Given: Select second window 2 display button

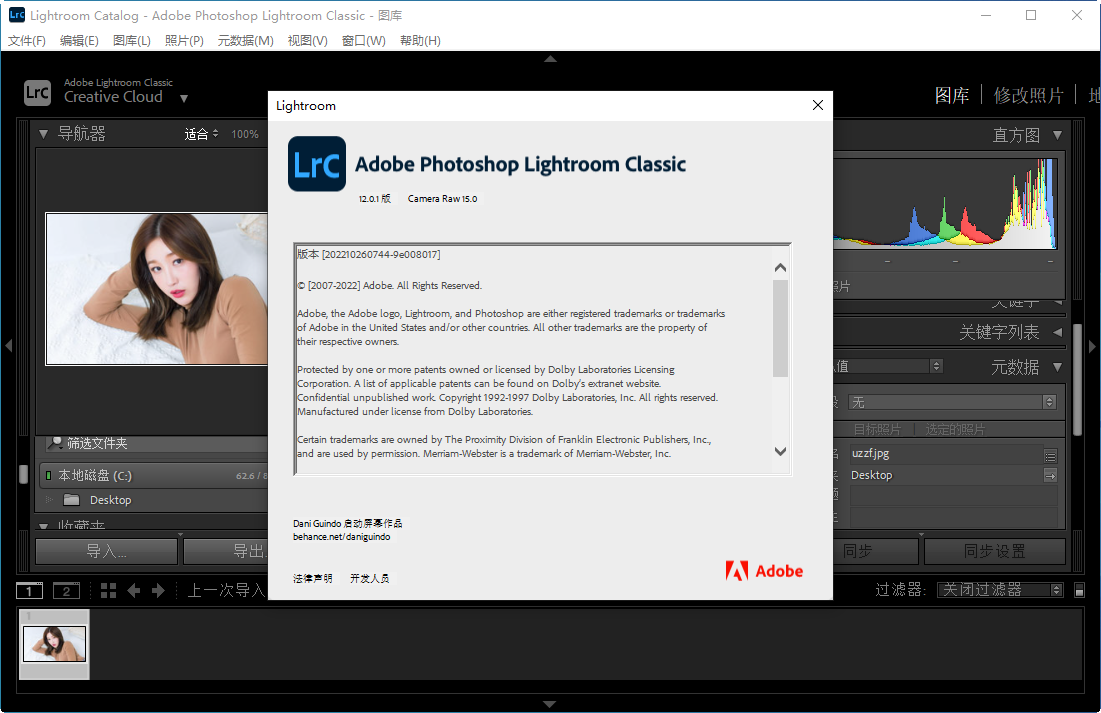Looking at the screenshot, I should point(67,591).
